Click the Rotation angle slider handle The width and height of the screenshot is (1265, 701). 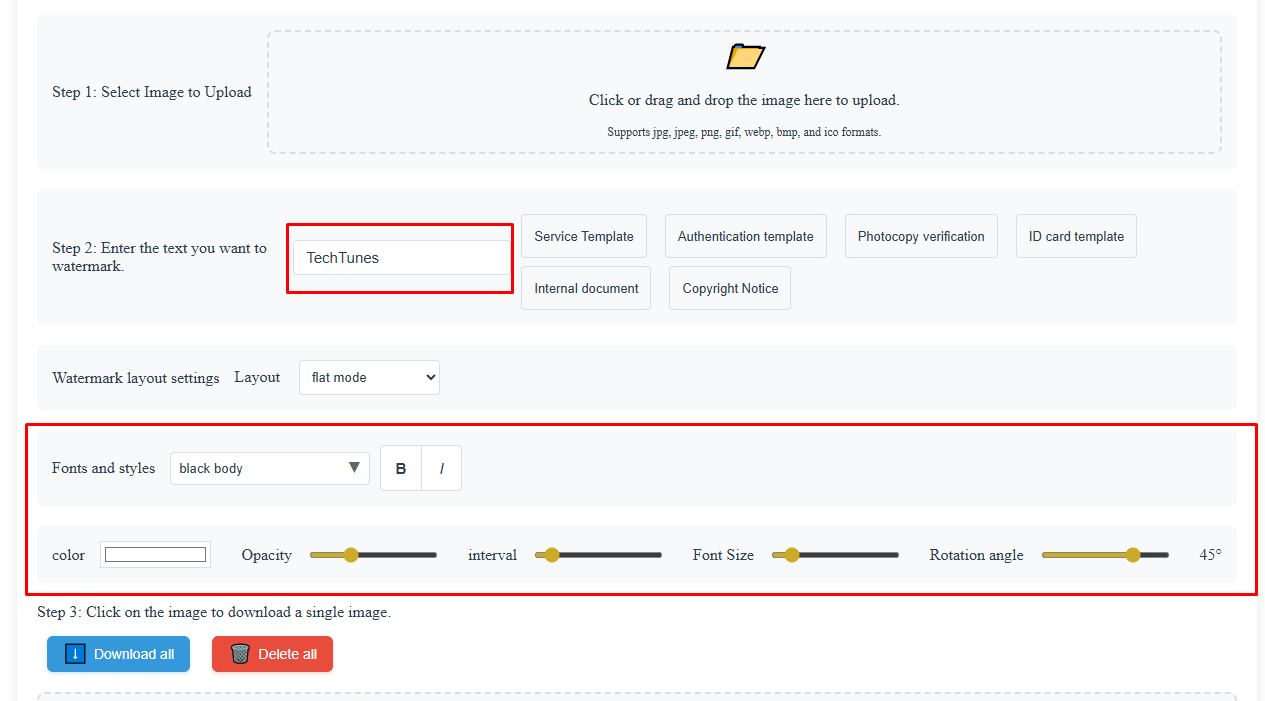click(1131, 554)
